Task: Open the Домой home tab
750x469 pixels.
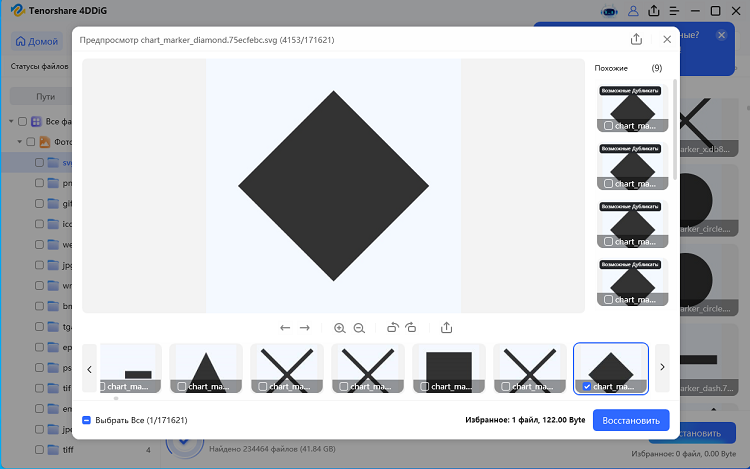Action: (x=37, y=42)
